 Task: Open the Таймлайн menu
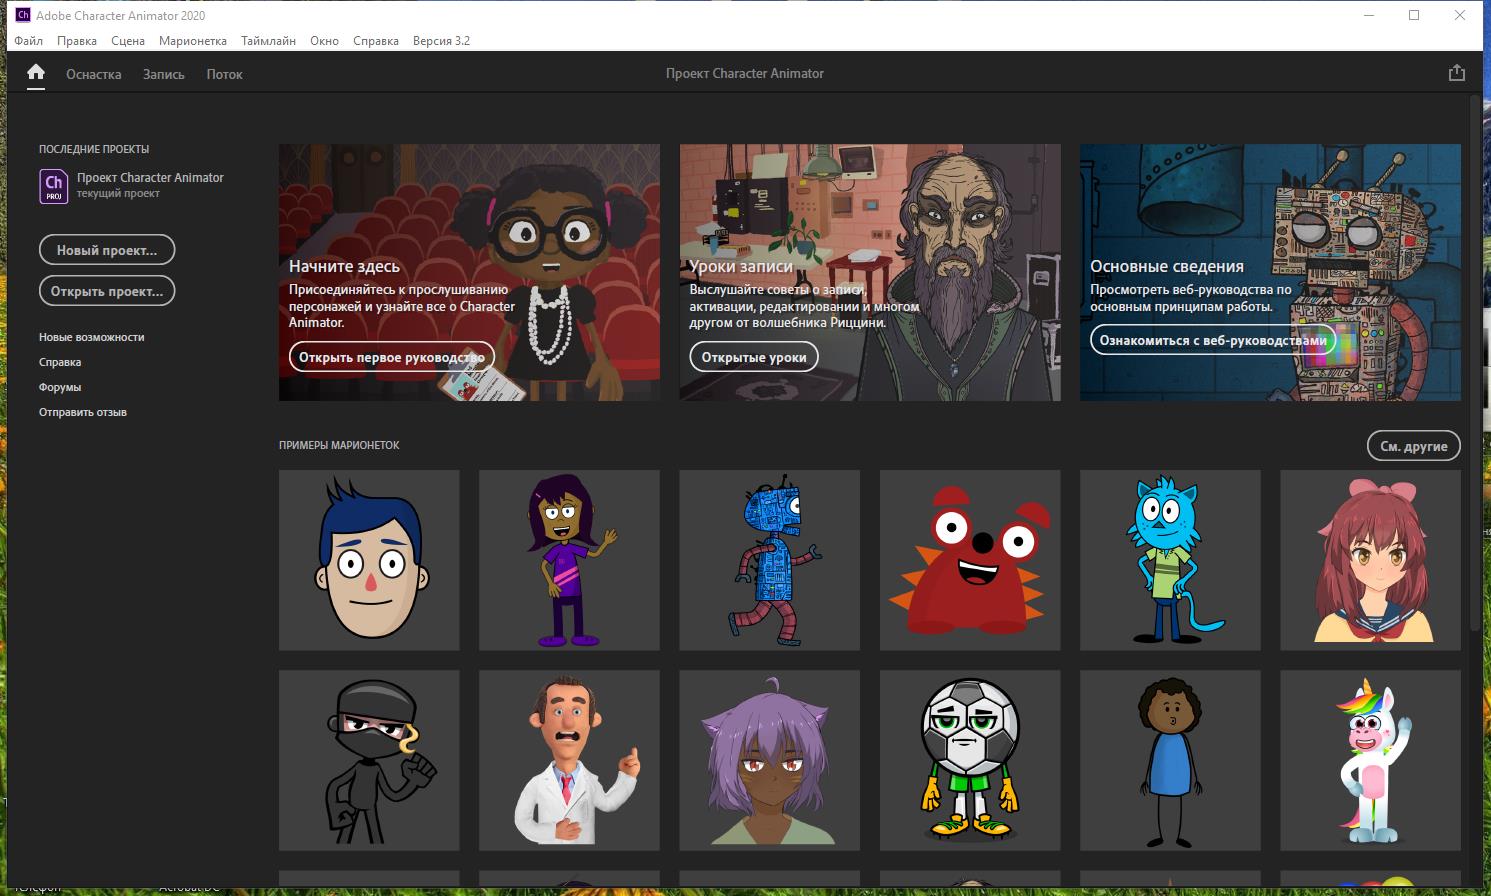tap(268, 41)
